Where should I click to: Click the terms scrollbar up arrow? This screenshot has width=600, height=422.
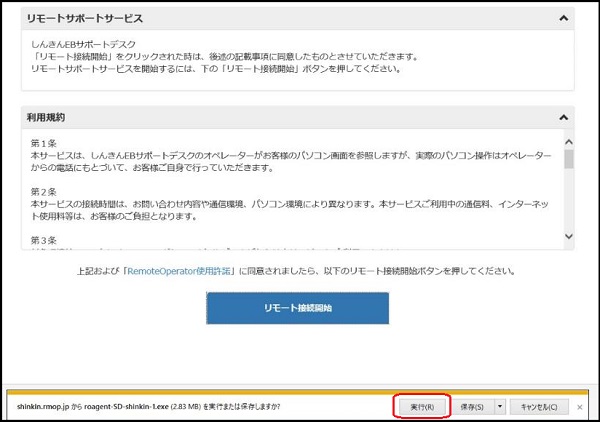coord(568,142)
